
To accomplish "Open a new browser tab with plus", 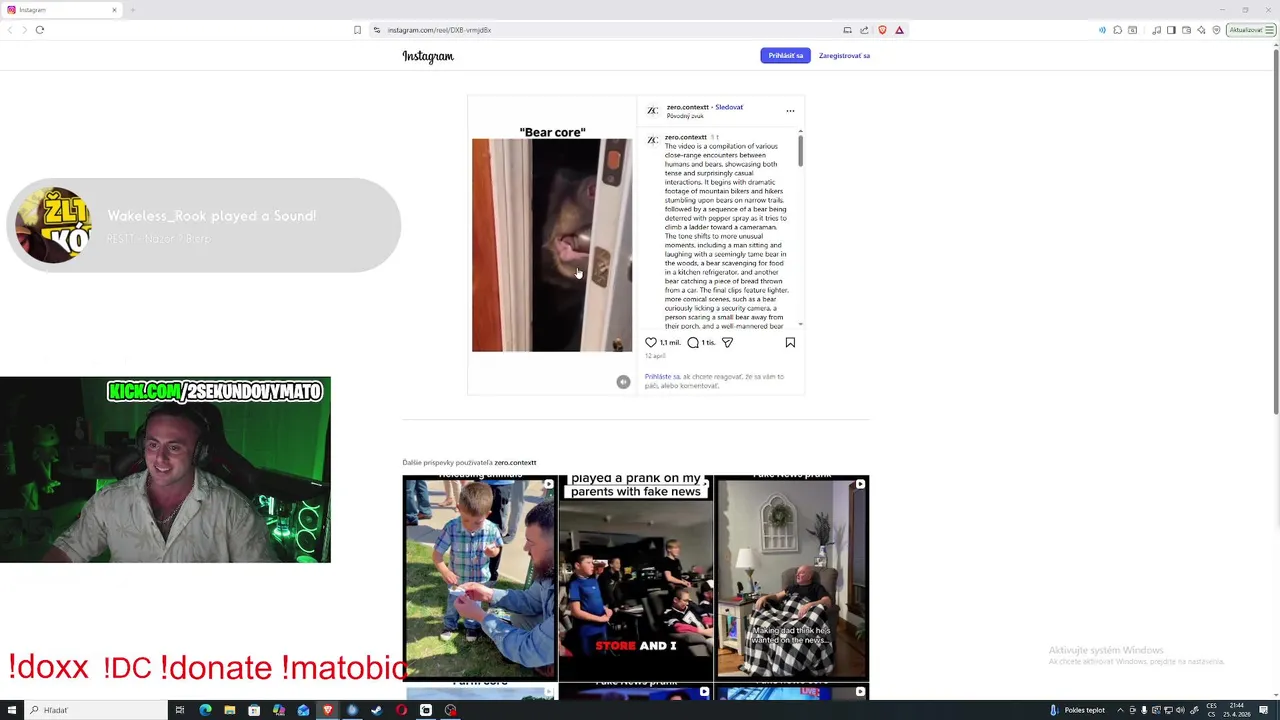I will 132,10.
